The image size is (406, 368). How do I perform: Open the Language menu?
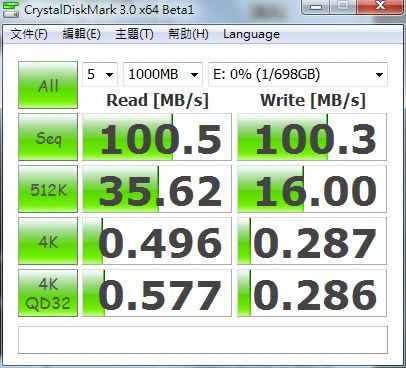point(251,34)
